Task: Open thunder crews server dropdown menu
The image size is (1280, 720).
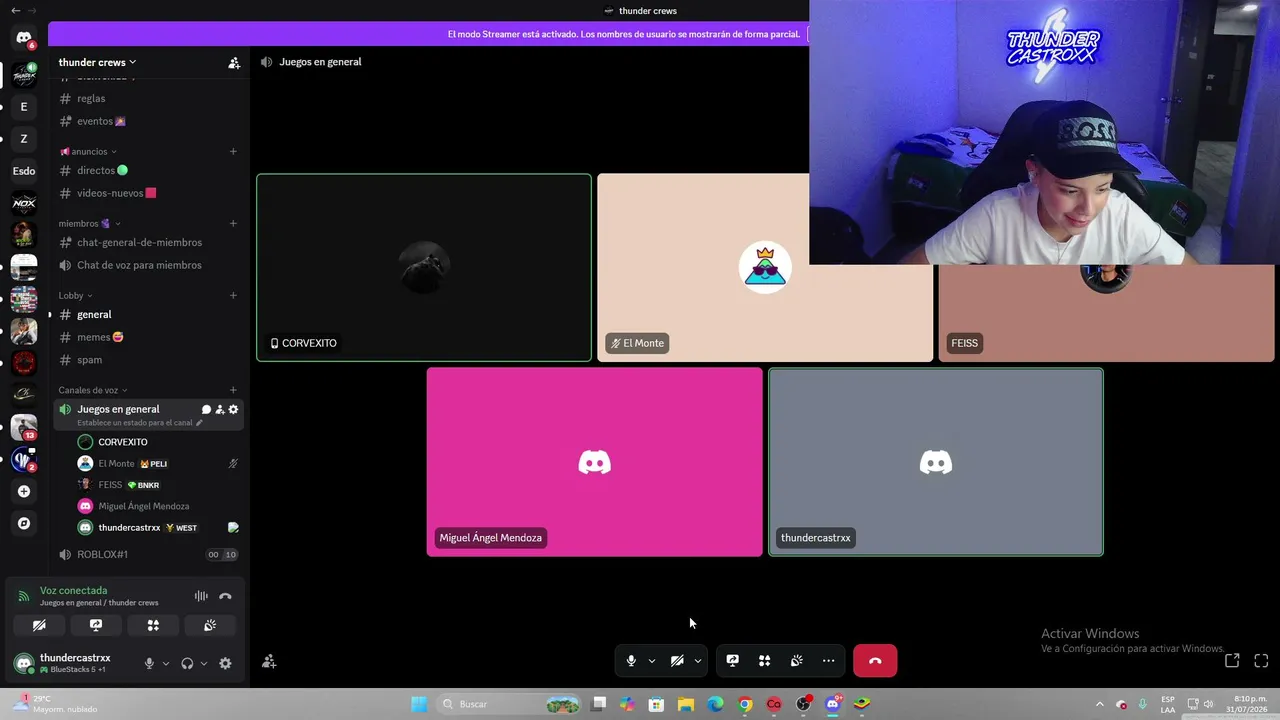Action: pyautogui.click(x=97, y=62)
